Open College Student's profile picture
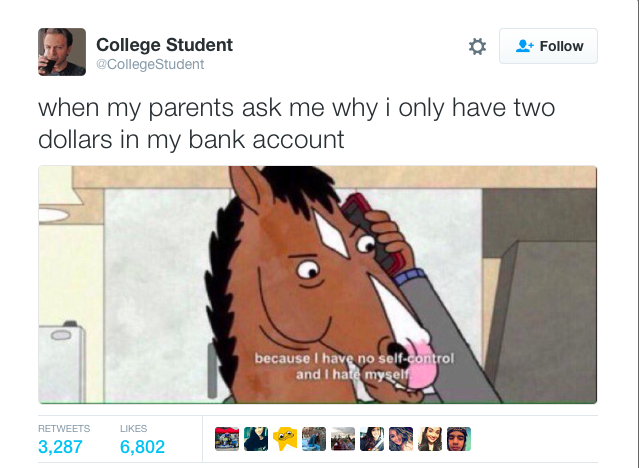 [62, 52]
